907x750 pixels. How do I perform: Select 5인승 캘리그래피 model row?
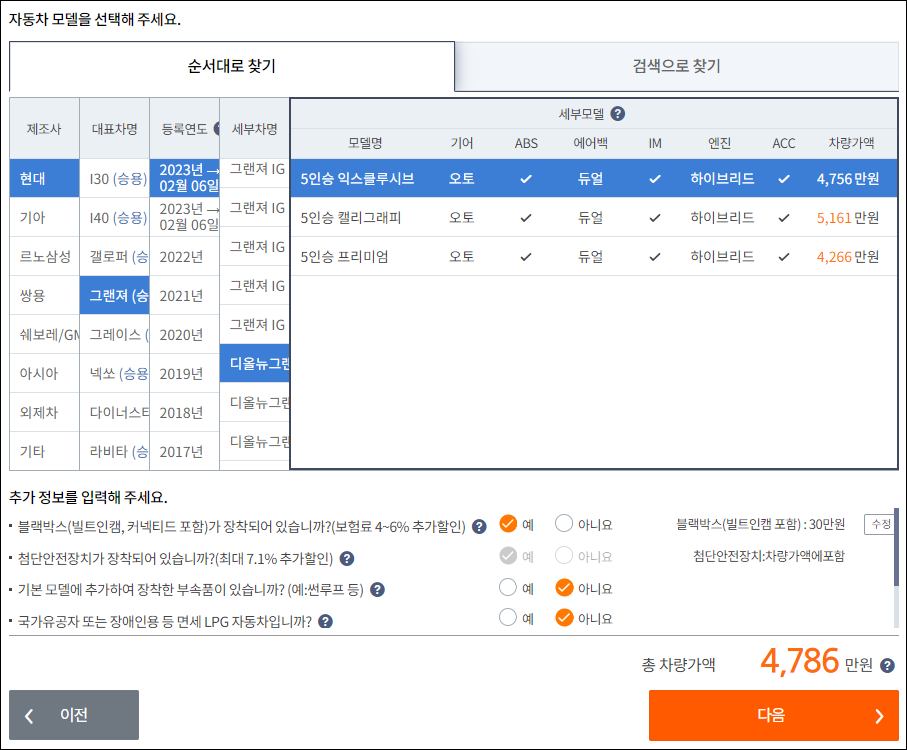click(593, 217)
